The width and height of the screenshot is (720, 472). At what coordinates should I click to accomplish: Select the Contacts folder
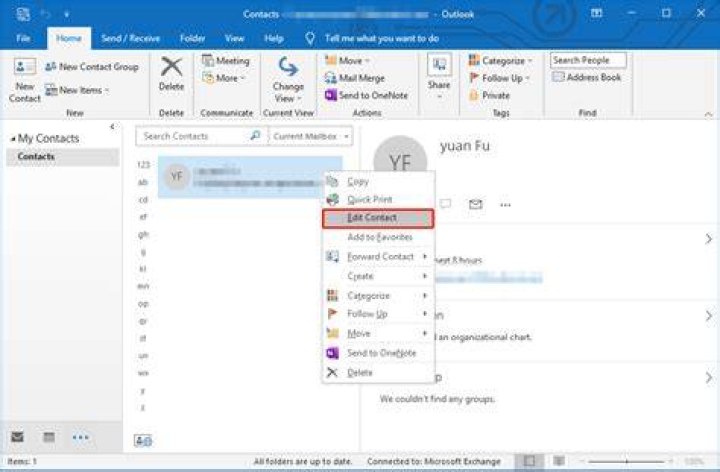62,157
